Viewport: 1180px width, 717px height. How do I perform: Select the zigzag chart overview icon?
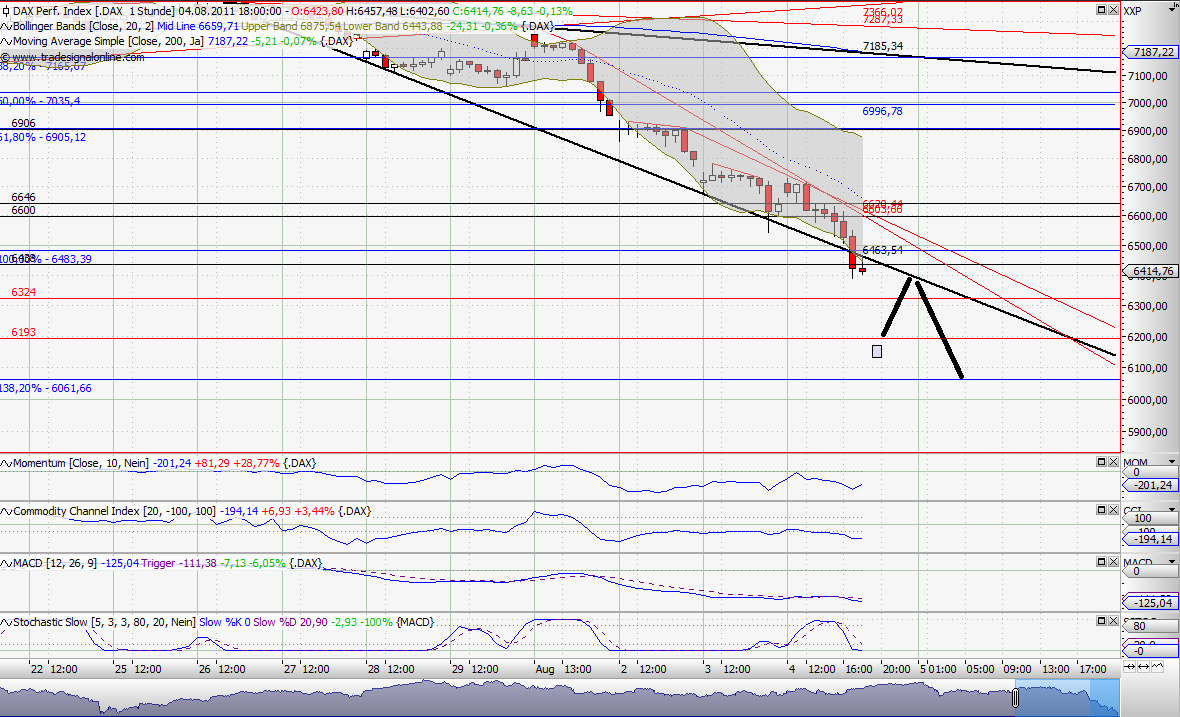[x=1158, y=666]
